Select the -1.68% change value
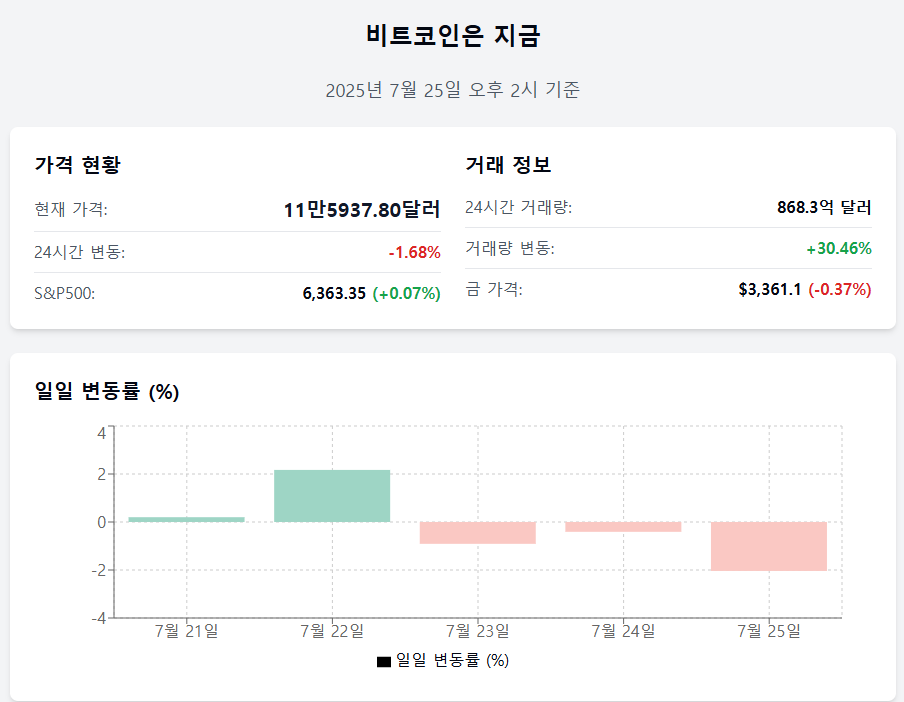Screen dimensions: 904x702 415,252
